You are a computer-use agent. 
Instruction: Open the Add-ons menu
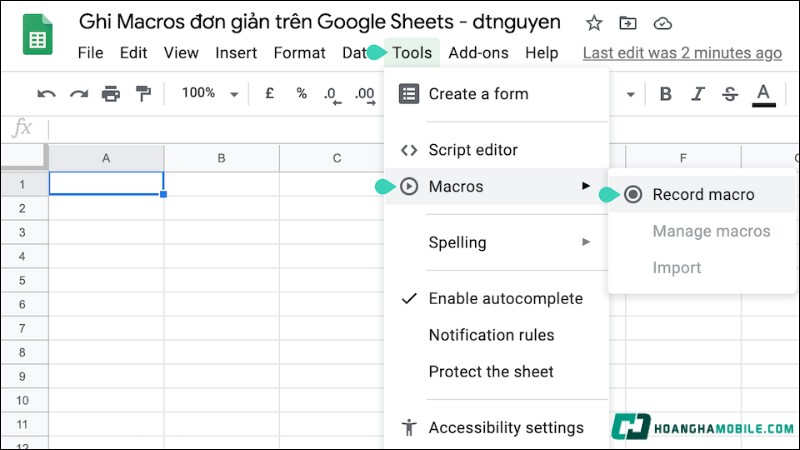[478, 53]
